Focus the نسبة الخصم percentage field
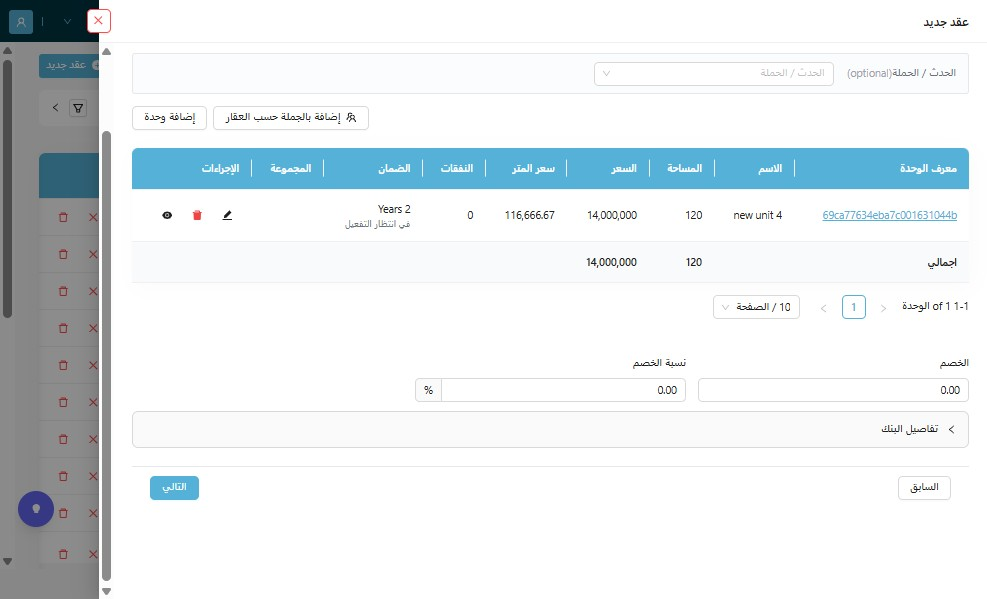The width and height of the screenshot is (987, 599). click(563, 390)
